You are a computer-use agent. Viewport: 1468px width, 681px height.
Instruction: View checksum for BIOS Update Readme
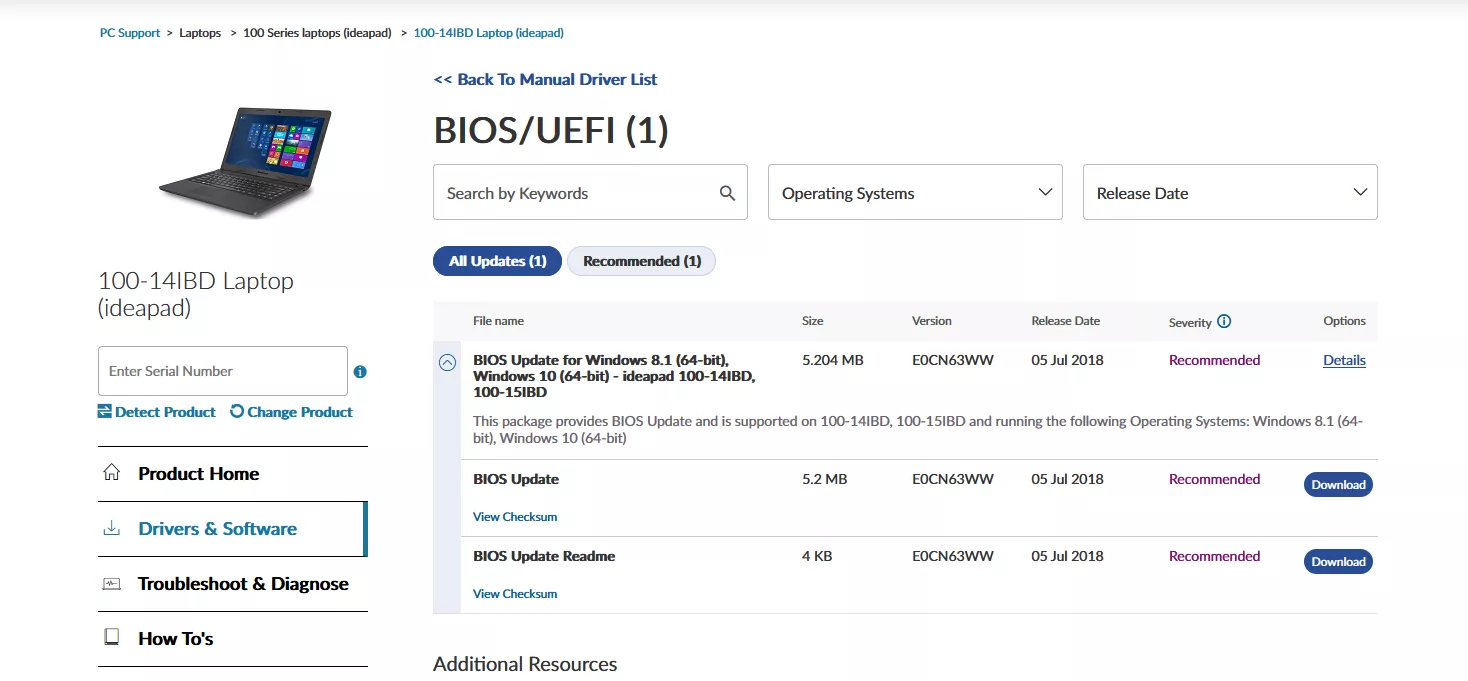pos(515,594)
